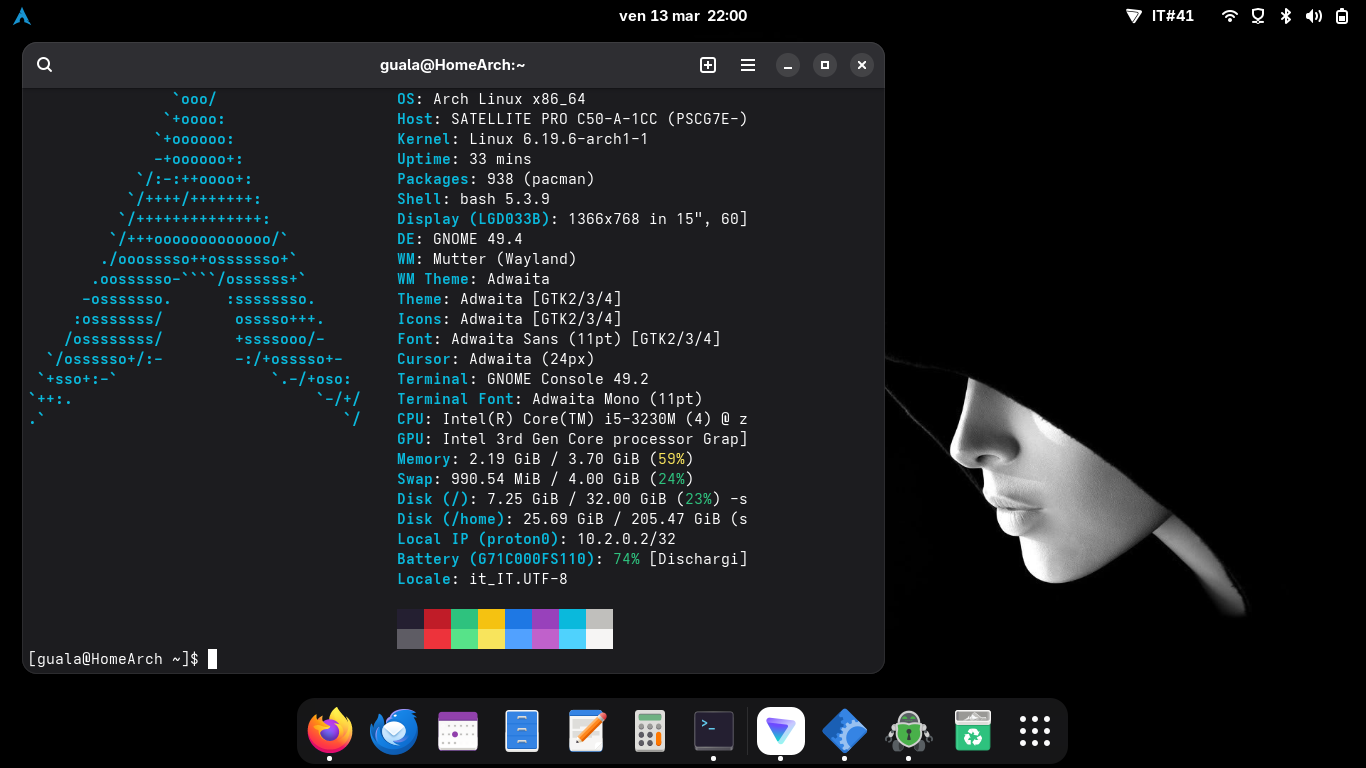Click the Uptime value 33 mins
This screenshot has width=1366, height=768.
point(500,159)
